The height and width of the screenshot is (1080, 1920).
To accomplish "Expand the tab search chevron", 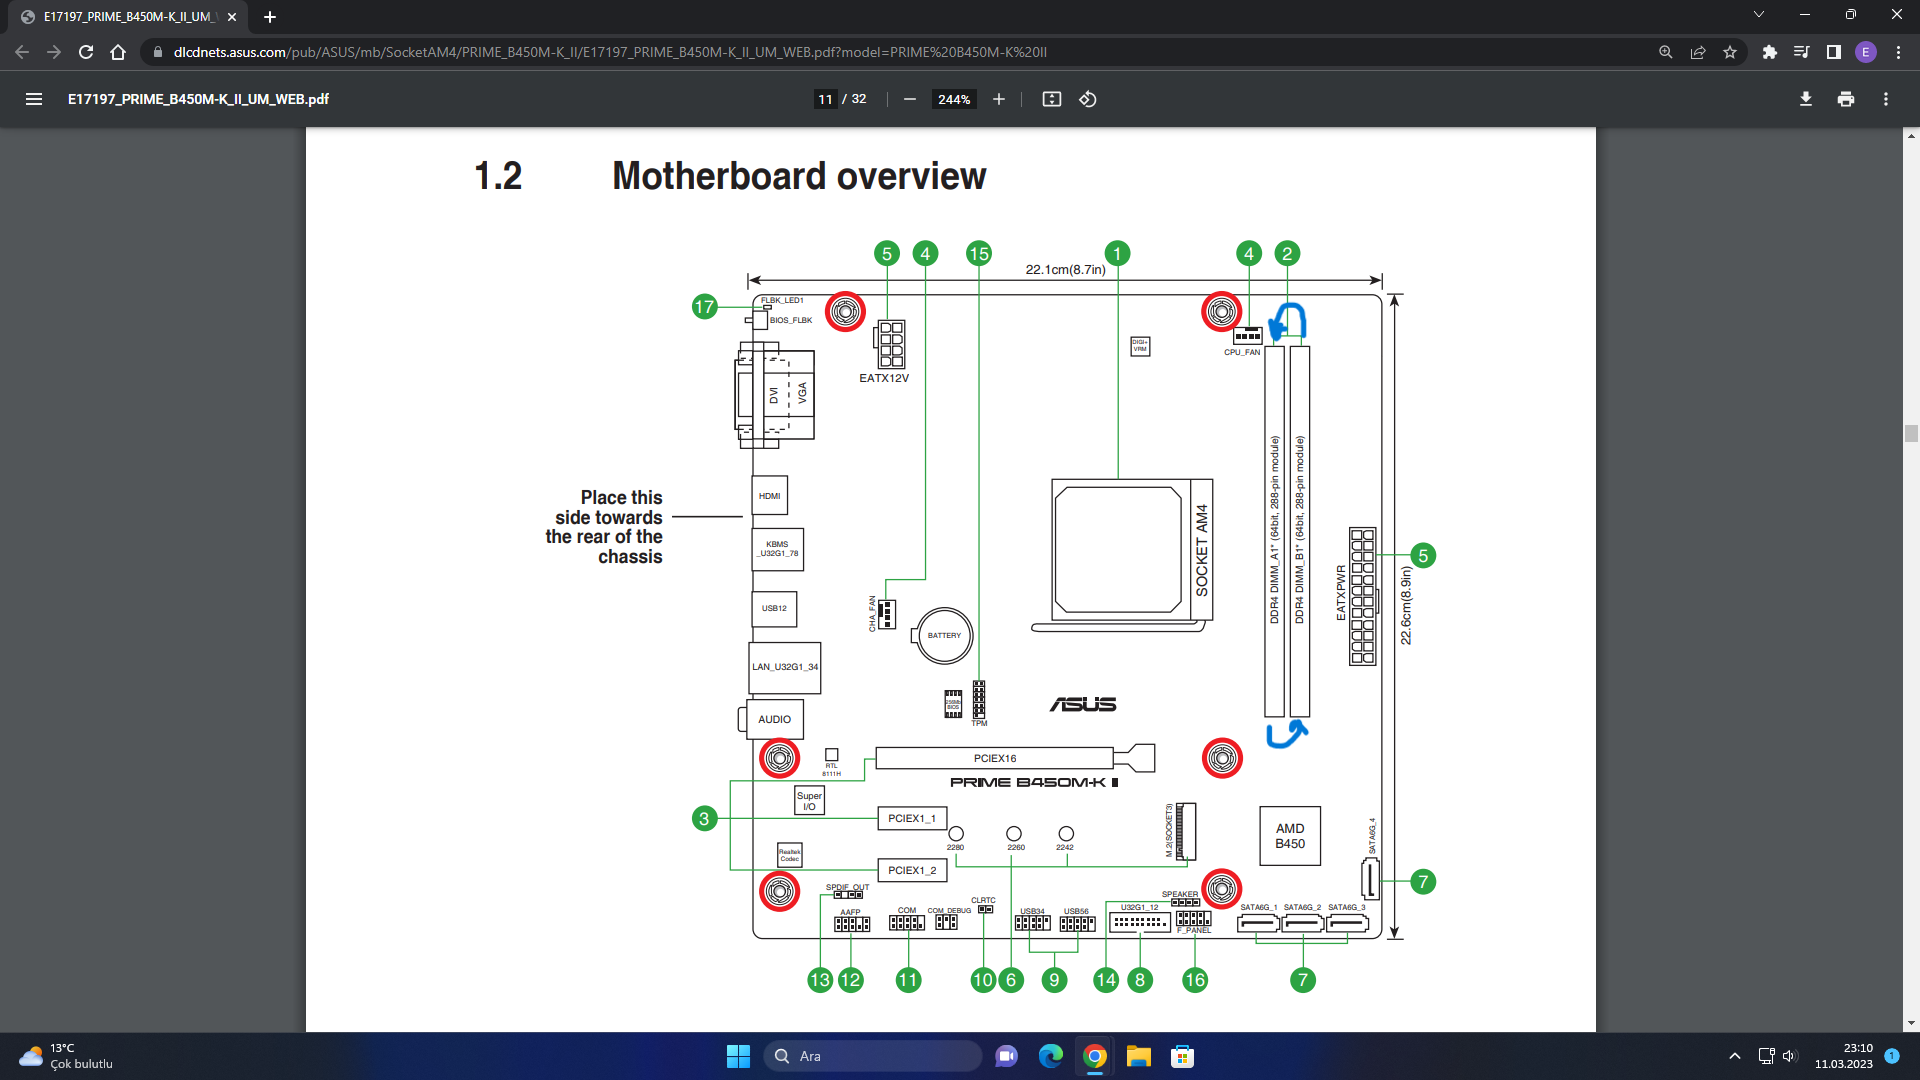I will pyautogui.click(x=1758, y=15).
